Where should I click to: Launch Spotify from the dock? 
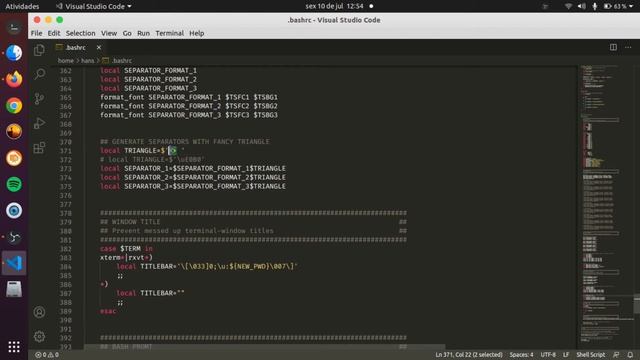(14, 184)
